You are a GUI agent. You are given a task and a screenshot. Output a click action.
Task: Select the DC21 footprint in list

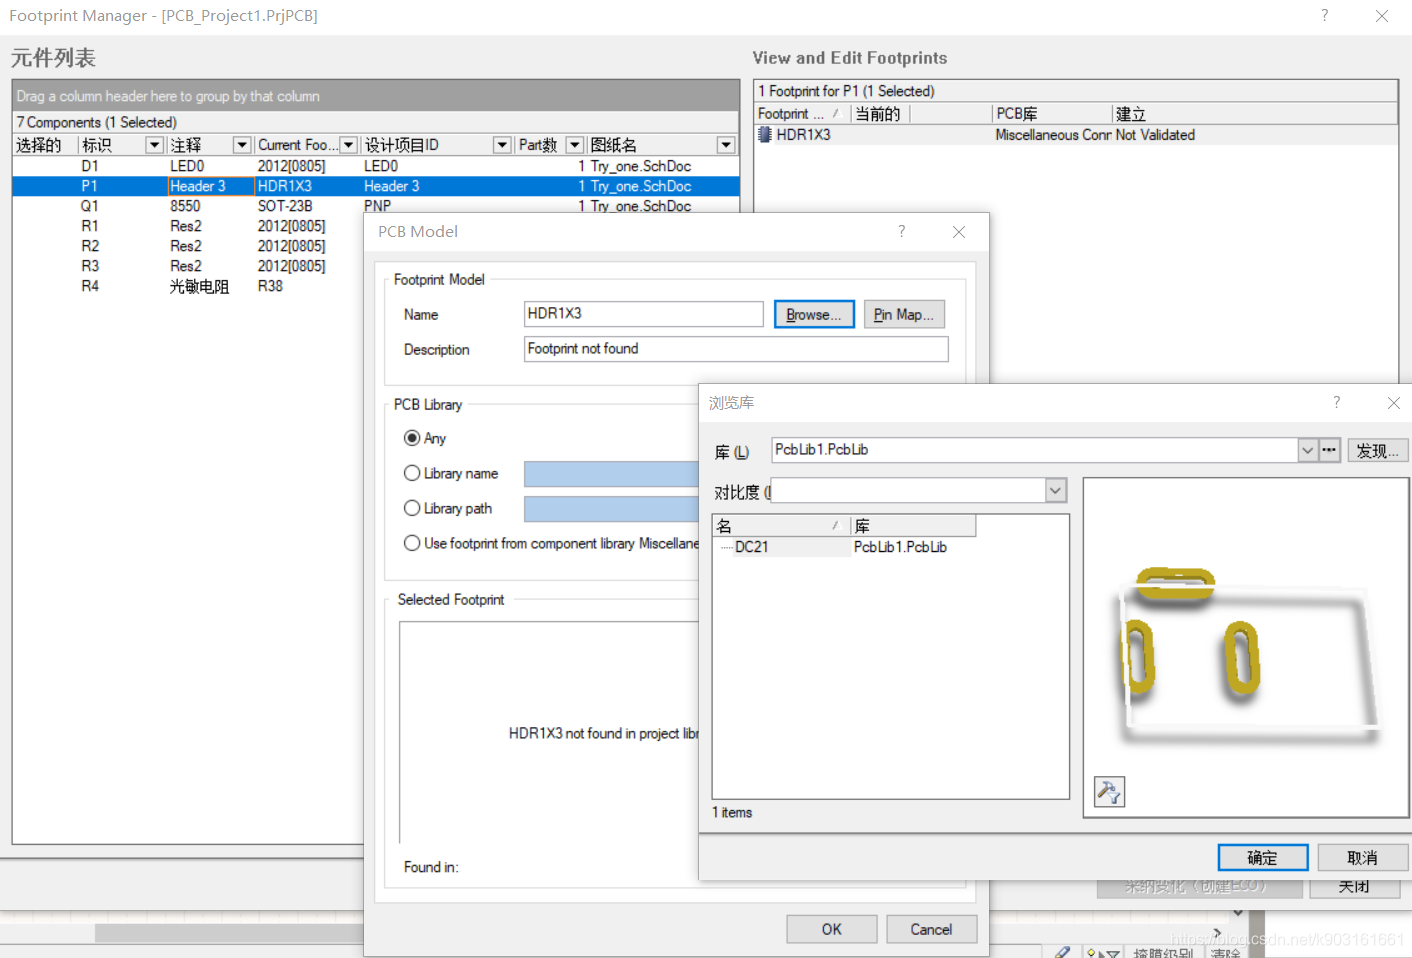(x=752, y=547)
